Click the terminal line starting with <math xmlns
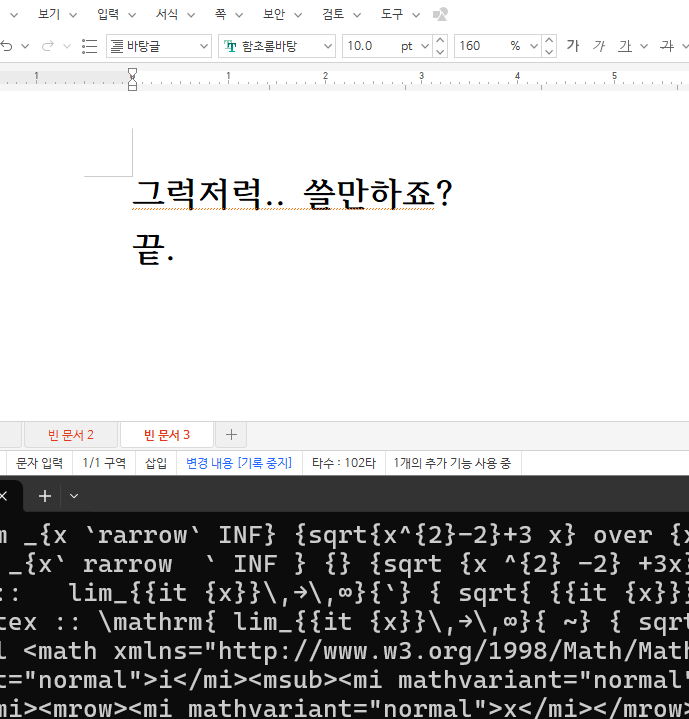 click(x=344, y=651)
